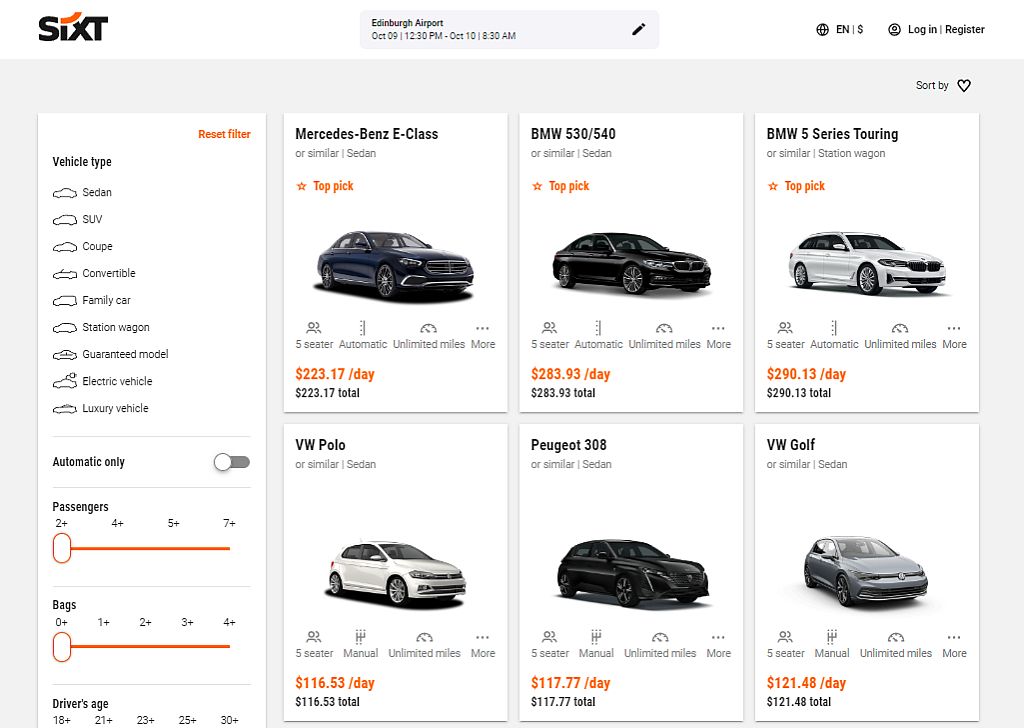Expand More details on the Mercedes-Benz E-Class
This screenshot has width=1024, height=728.
pyautogui.click(x=482, y=335)
